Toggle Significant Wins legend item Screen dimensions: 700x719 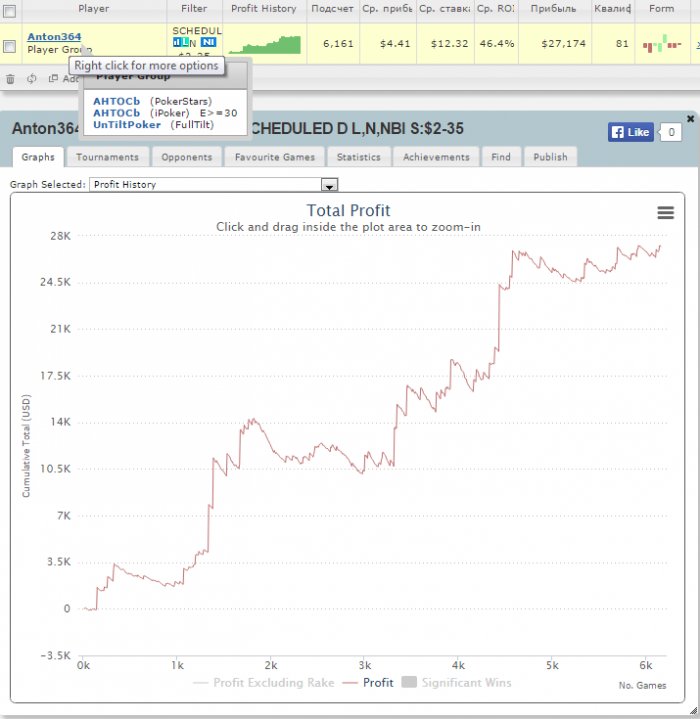pos(456,682)
